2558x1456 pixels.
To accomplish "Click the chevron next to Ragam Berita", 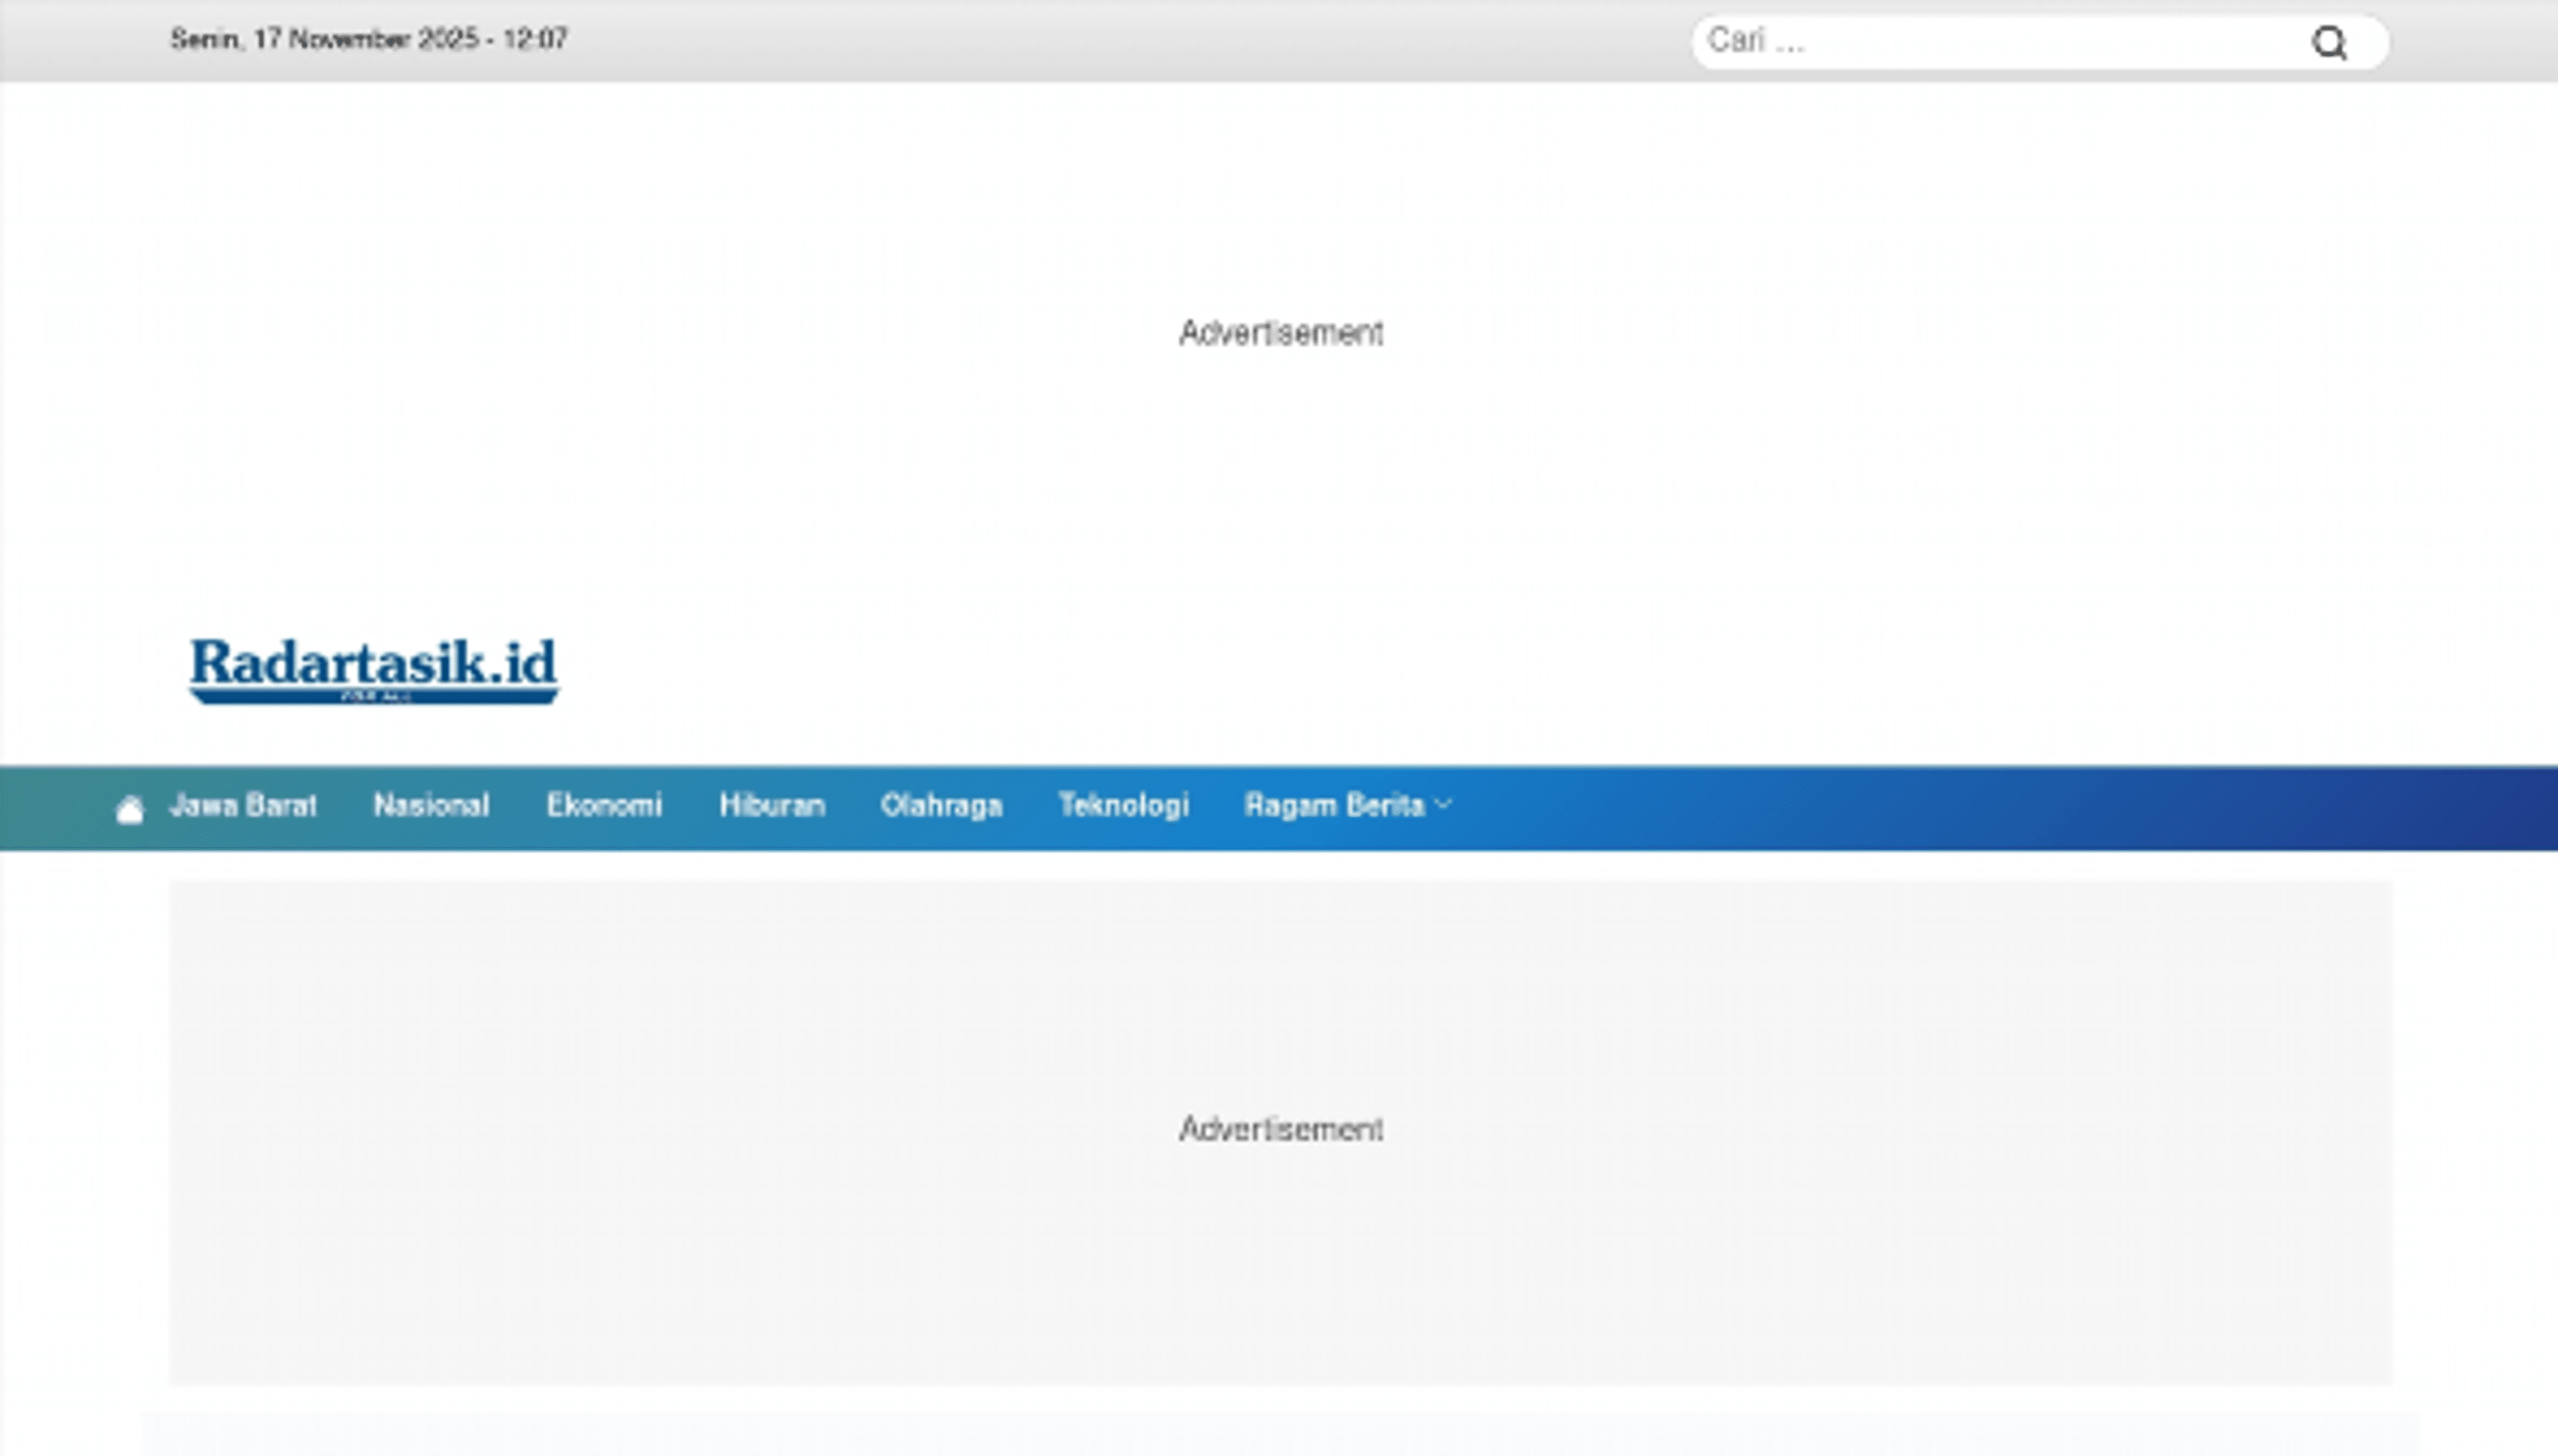I will tap(1443, 804).
